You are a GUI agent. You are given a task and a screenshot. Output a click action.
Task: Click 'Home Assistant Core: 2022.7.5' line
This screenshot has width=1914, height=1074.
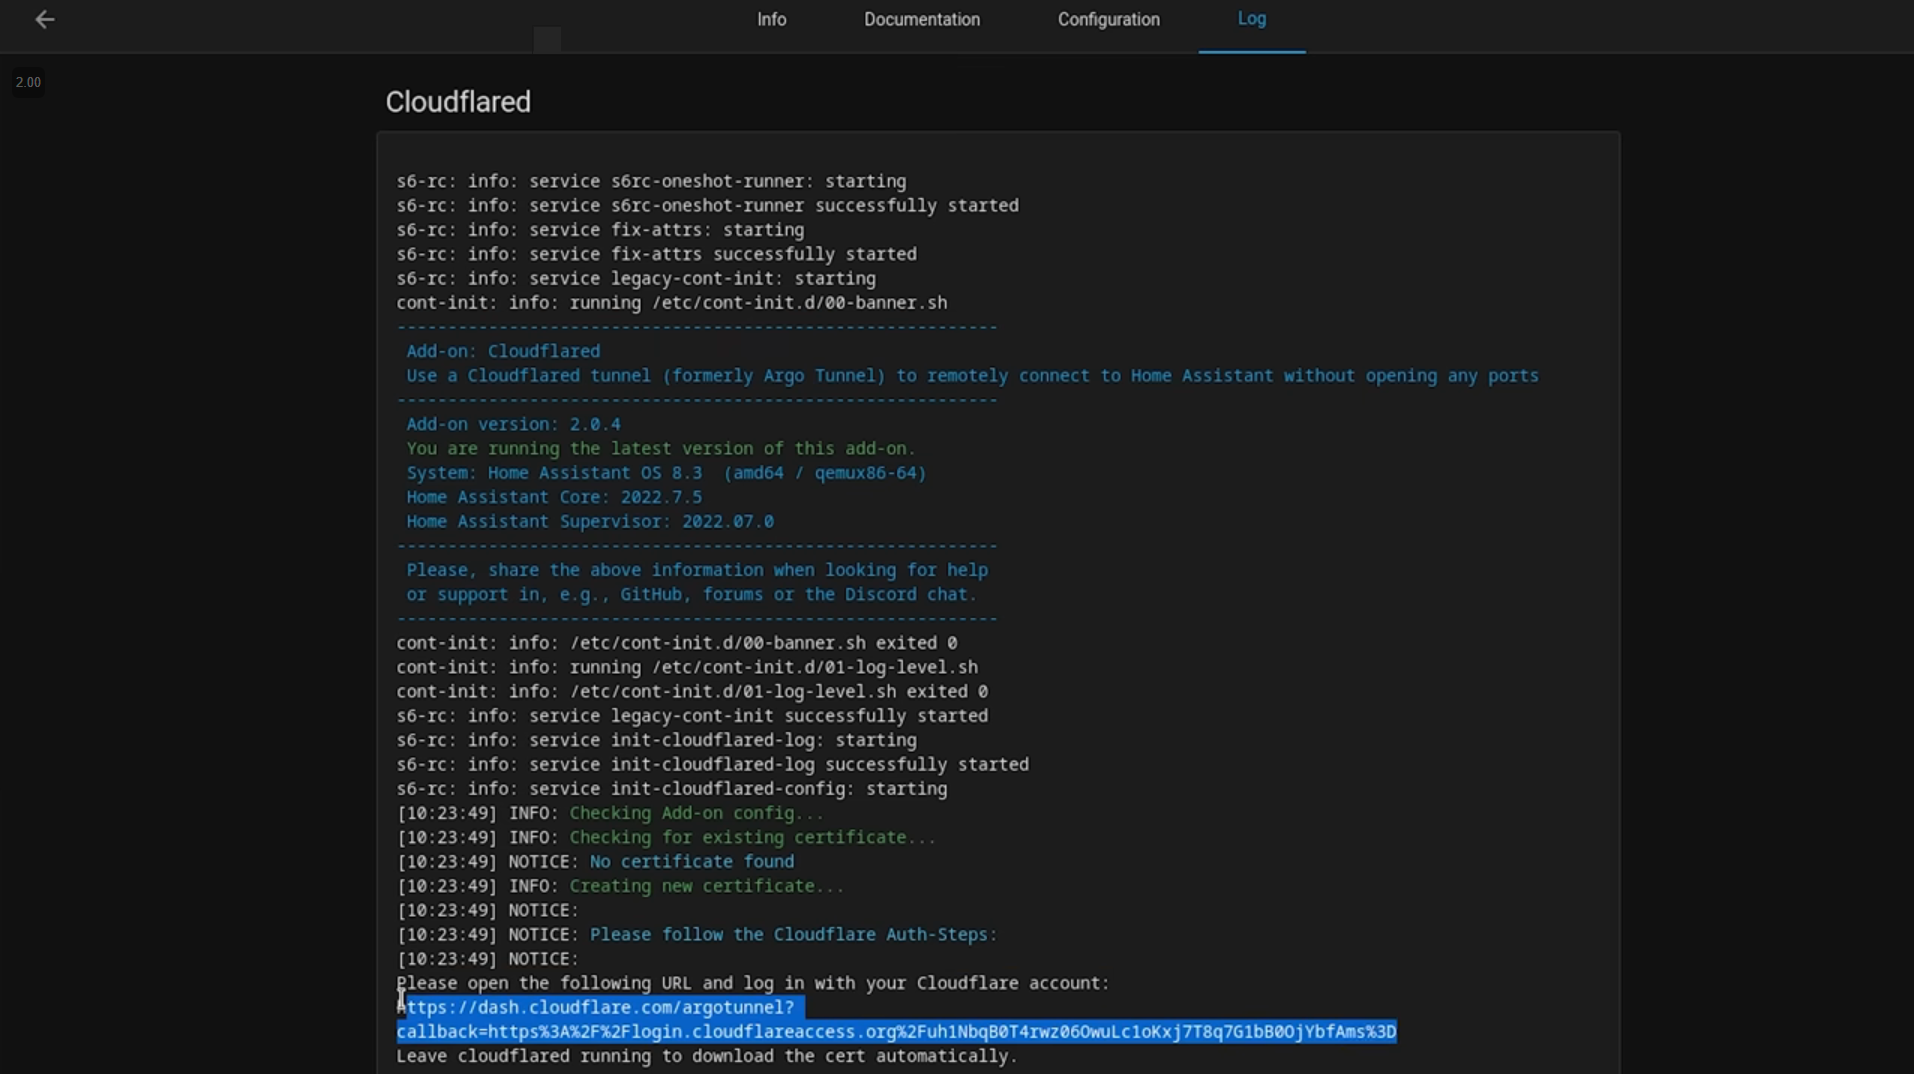tap(554, 497)
